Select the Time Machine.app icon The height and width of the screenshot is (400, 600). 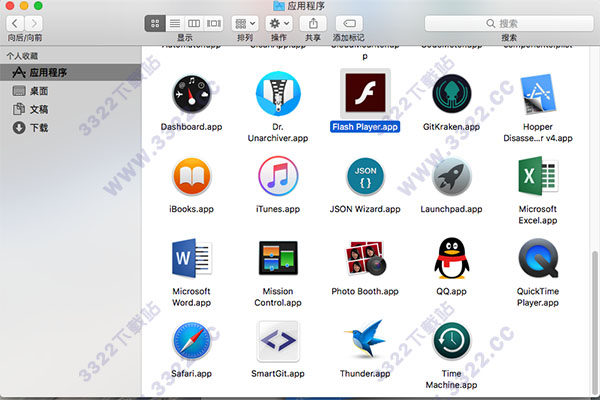point(452,341)
